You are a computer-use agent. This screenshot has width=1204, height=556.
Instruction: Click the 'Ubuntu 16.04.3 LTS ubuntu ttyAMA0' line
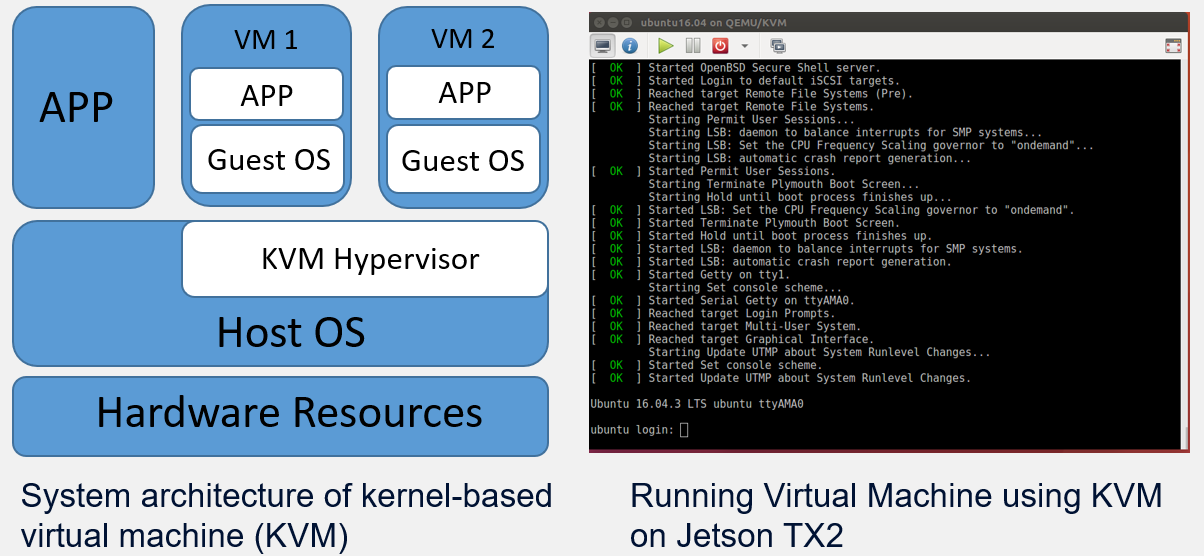click(x=697, y=404)
